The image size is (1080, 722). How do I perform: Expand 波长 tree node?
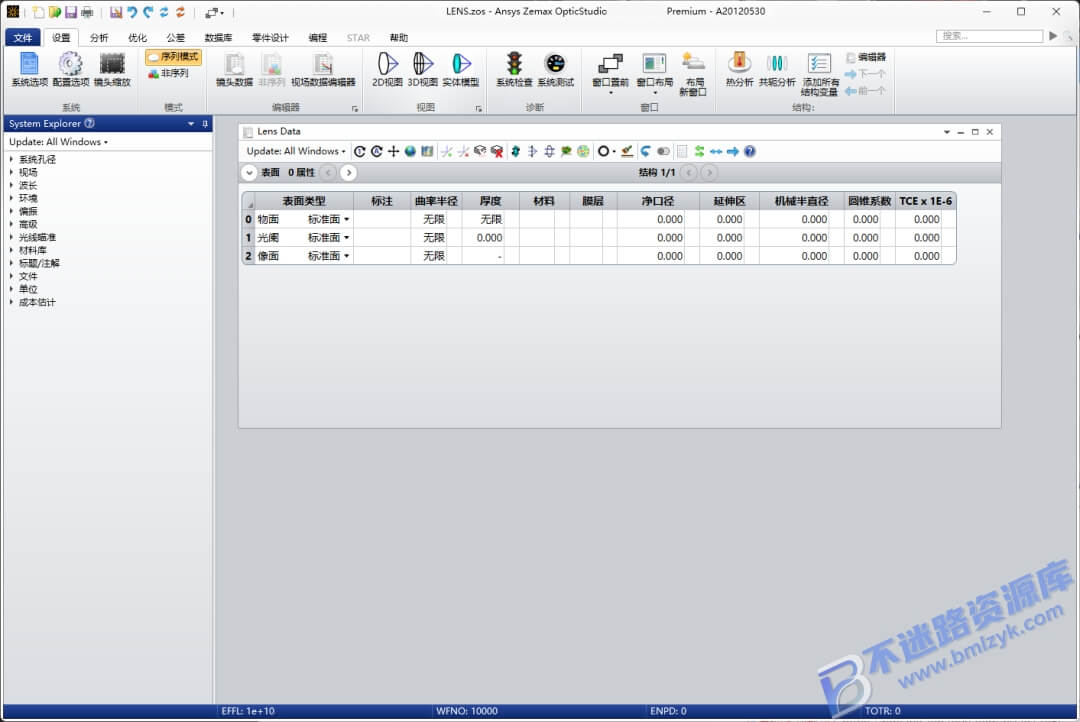[11, 185]
